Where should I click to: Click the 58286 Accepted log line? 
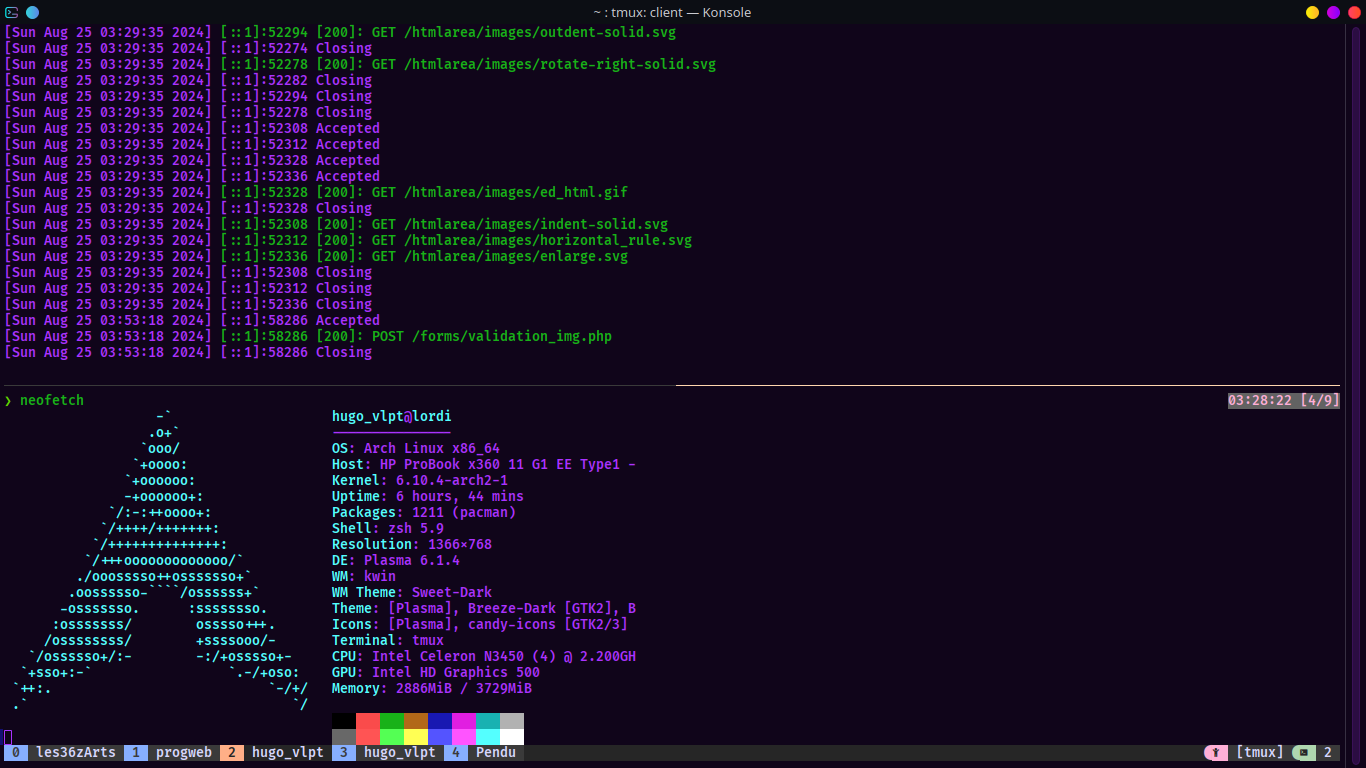[x=192, y=320]
